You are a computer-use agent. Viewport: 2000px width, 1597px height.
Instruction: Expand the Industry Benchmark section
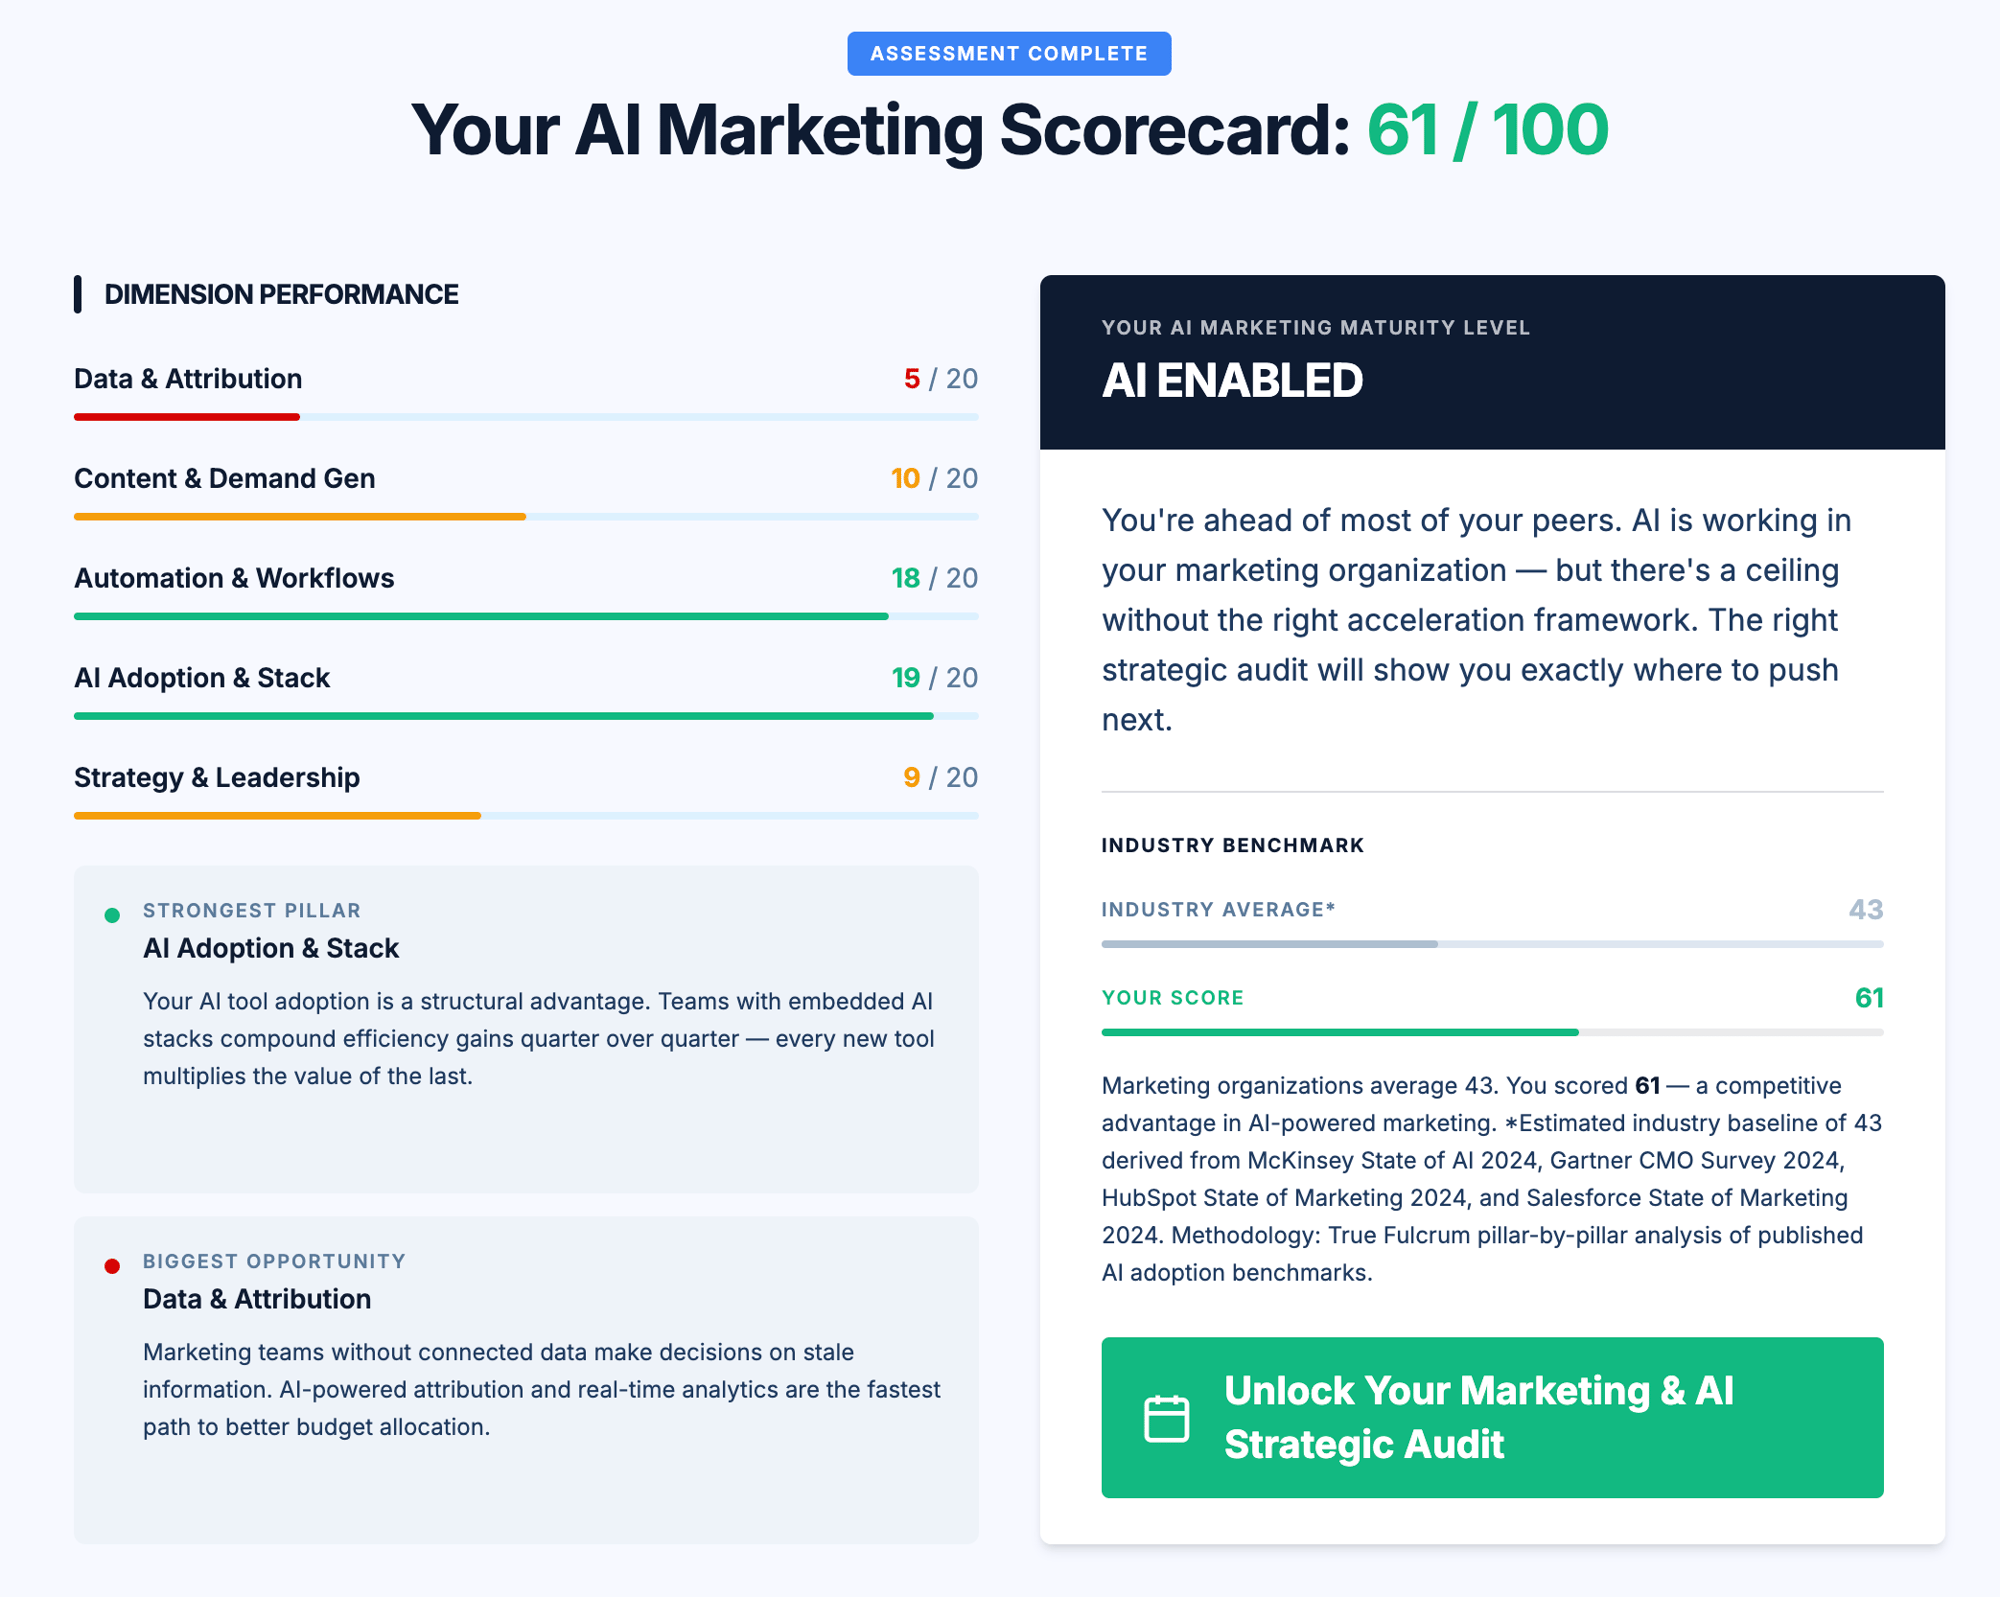point(1231,845)
